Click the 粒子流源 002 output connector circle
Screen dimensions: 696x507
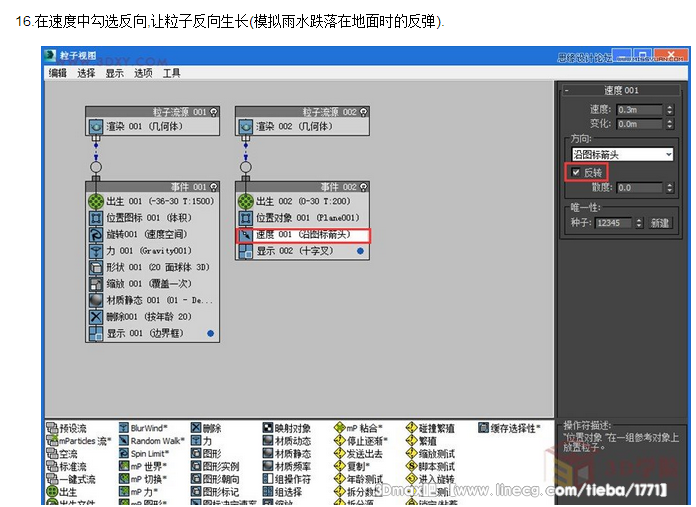(245, 167)
